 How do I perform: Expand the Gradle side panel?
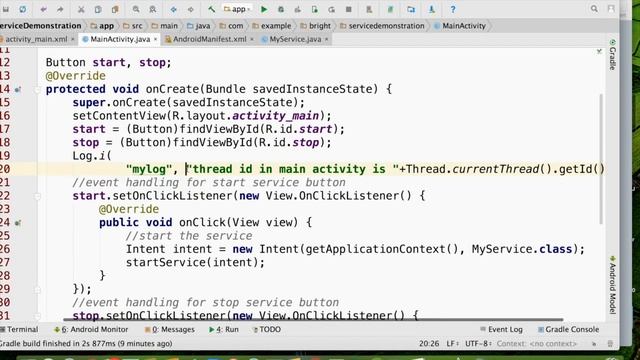point(613,55)
